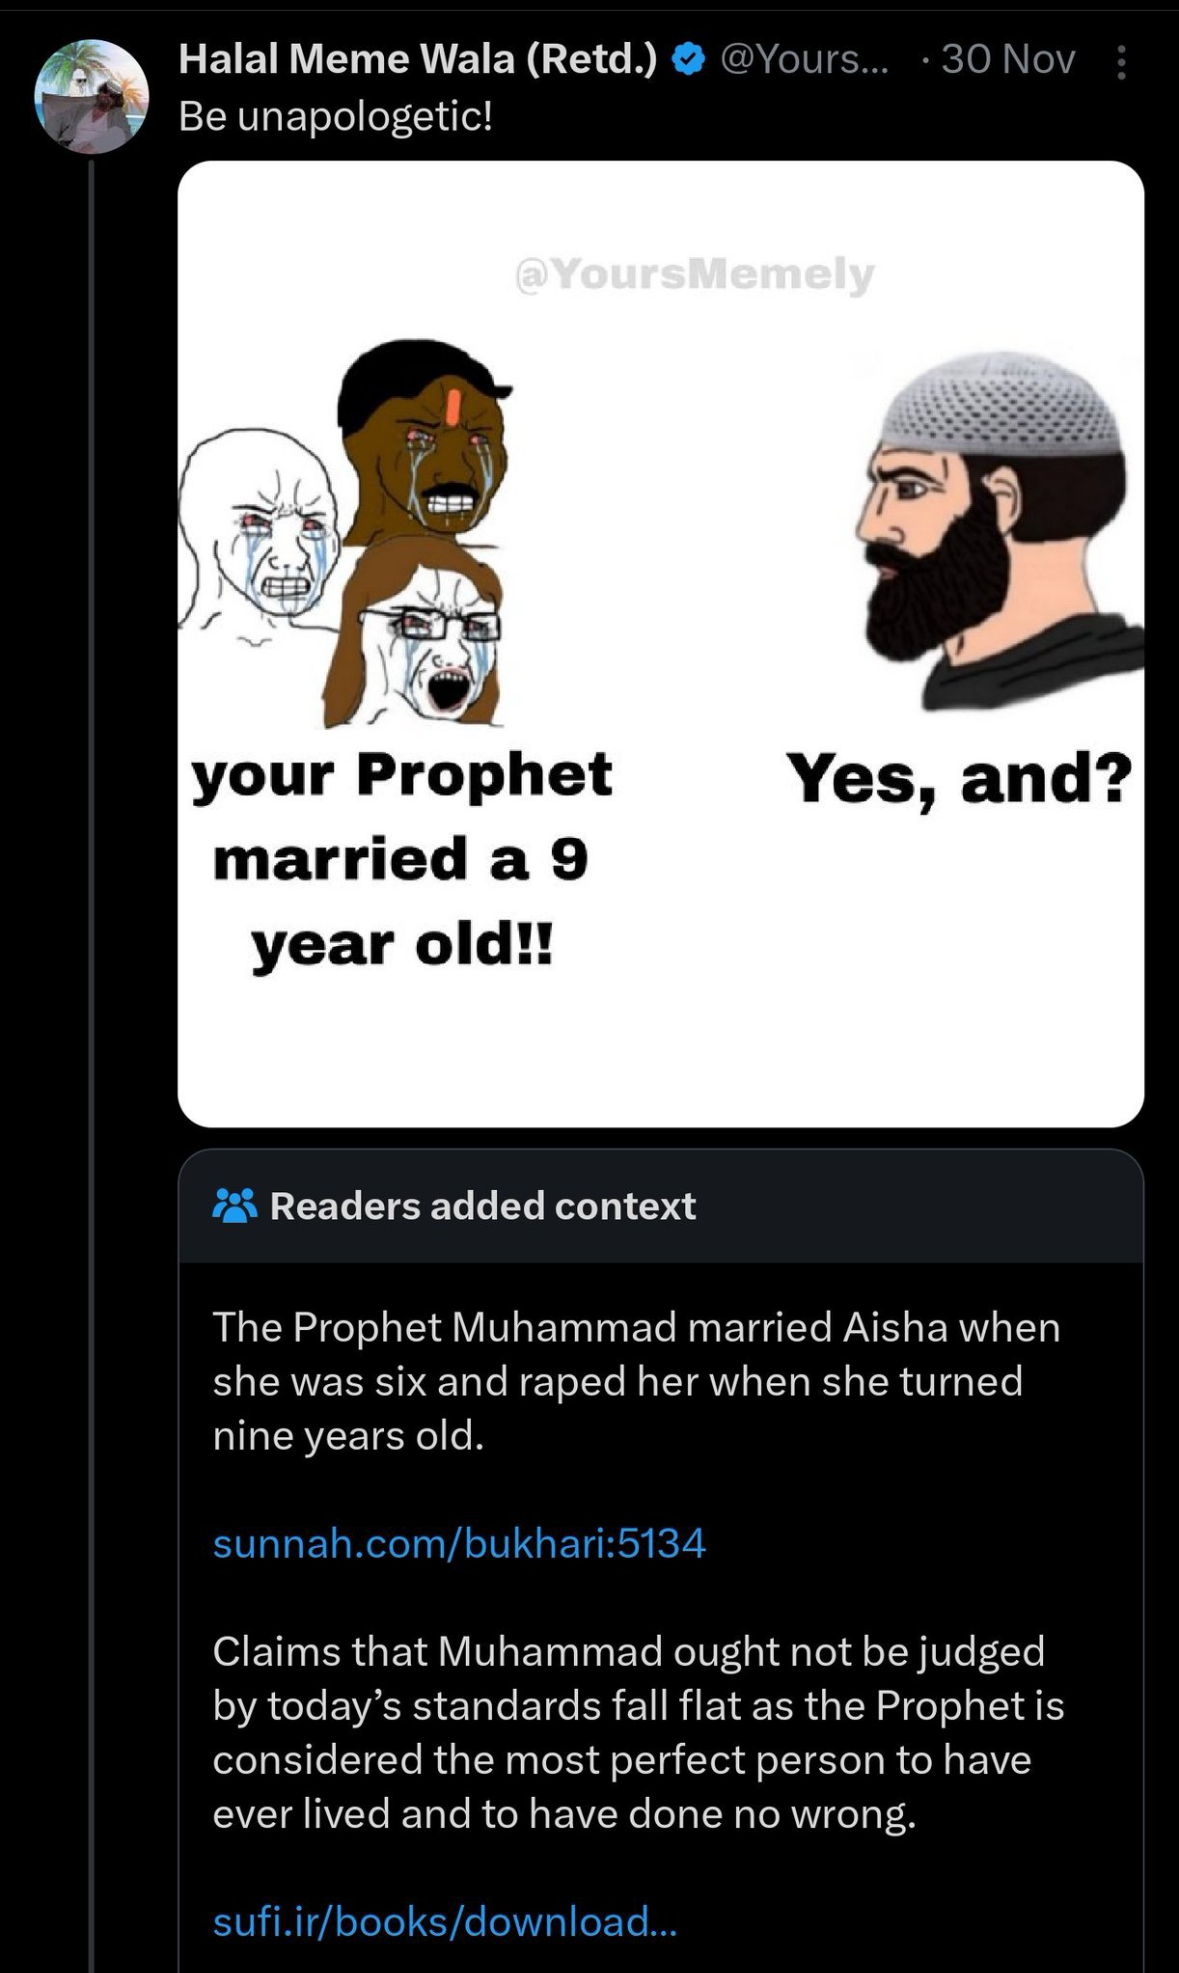The height and width of the screenshot is (1973, 1179).
Task: Click the blue verified badge
Action: tap(687, 60)
